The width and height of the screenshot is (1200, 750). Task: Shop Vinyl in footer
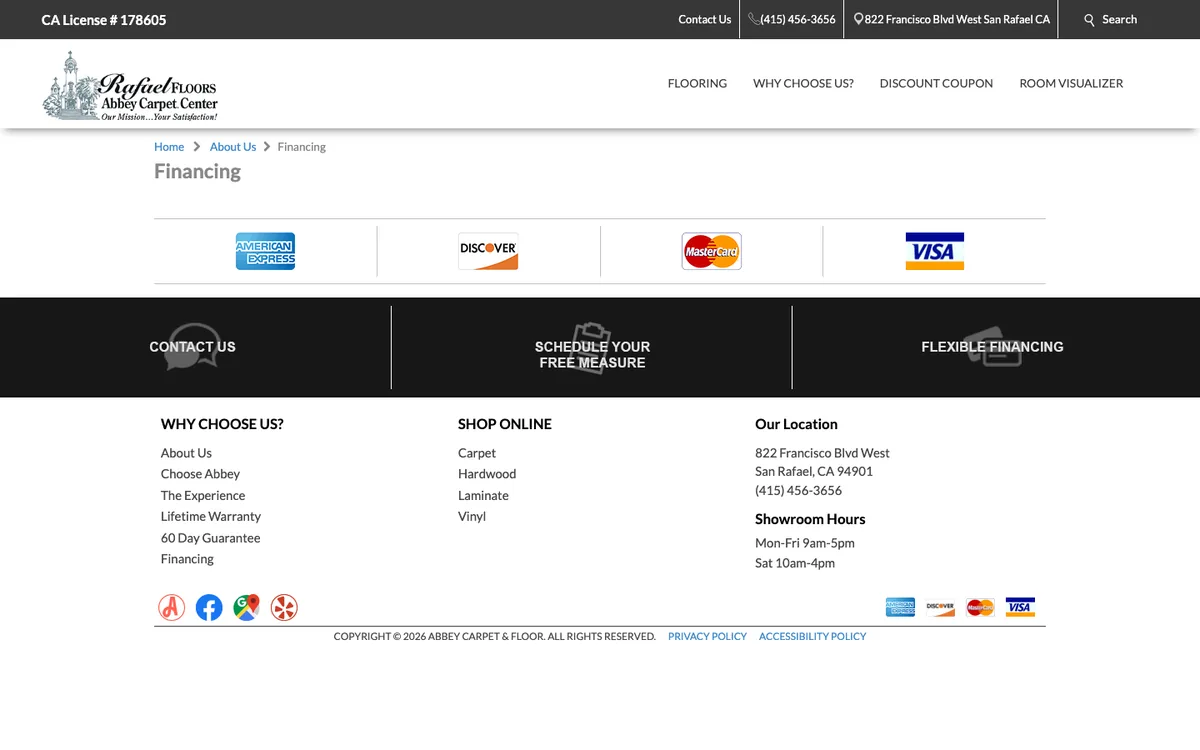click(x=472, y=517)
